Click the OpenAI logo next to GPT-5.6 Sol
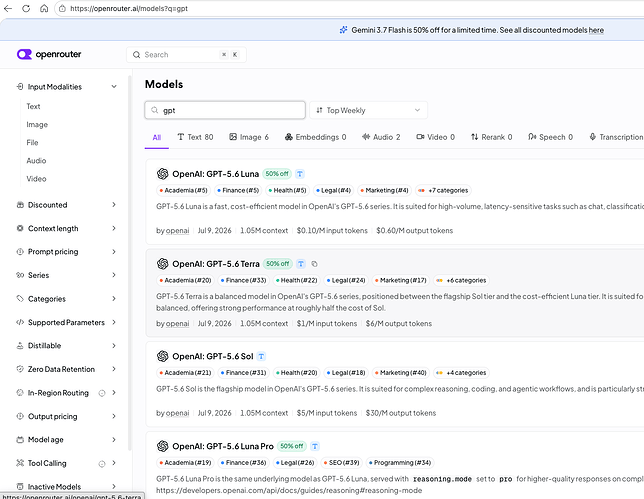 163,356
